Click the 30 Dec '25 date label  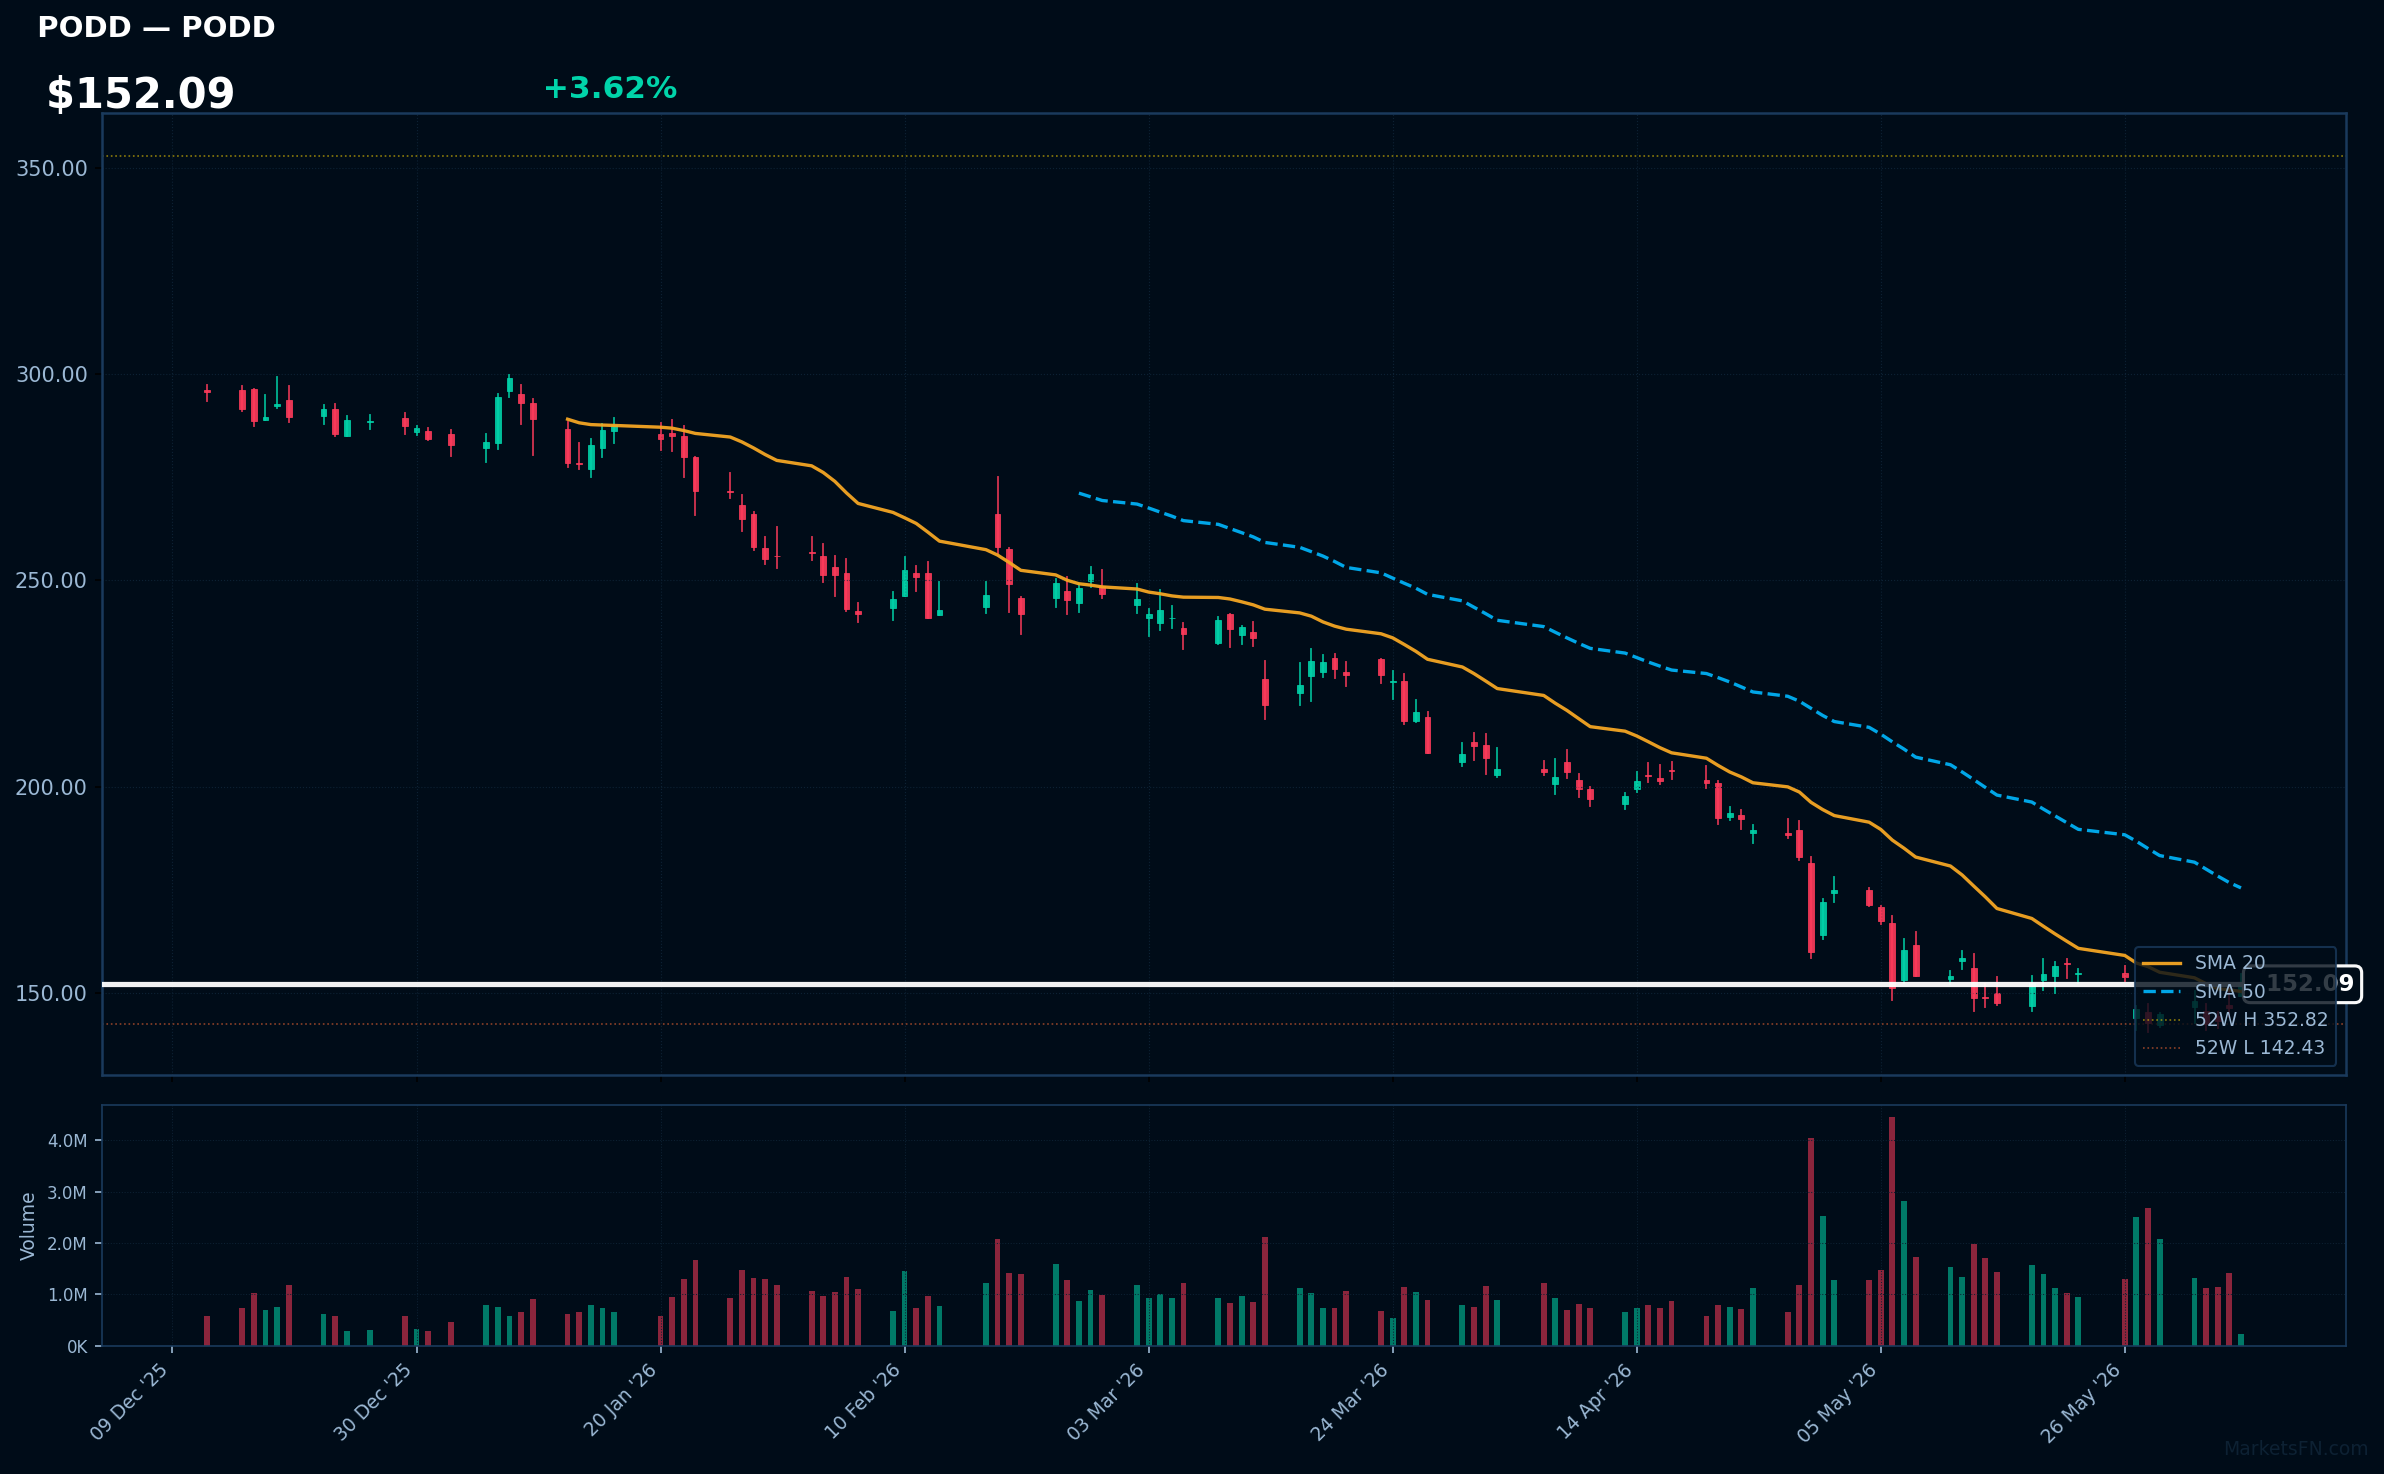pyautogui.click(x=374, y=1401)
